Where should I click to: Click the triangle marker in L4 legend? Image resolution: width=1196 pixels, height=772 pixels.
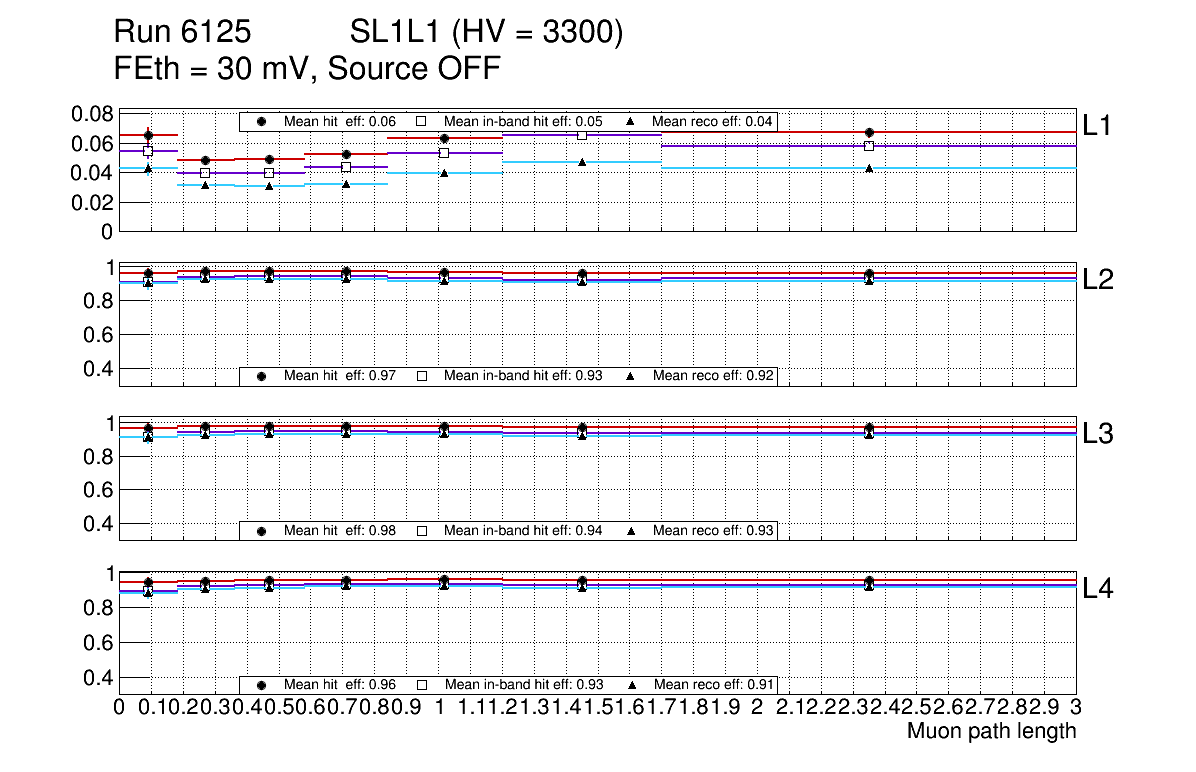631,685
